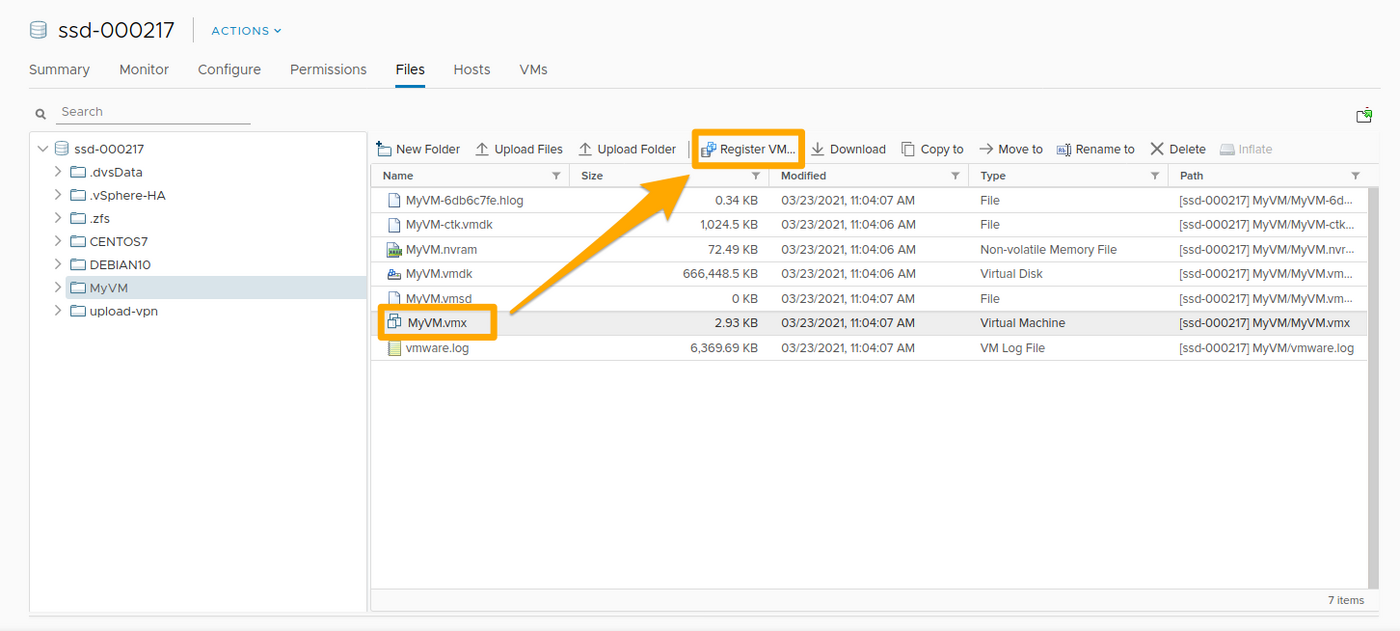The image size is (1400, 631).
Task: Switch to the Monitor tab
Action: tap(143, 69)
